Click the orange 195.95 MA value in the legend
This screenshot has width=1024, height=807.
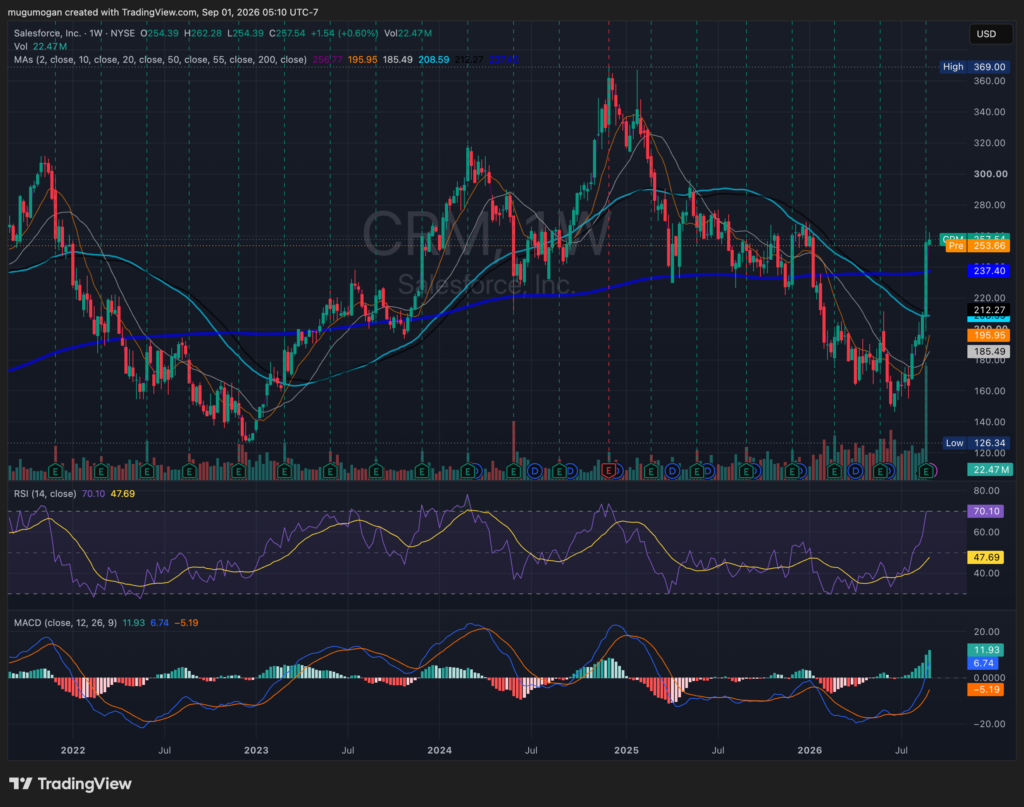(362, 59)
